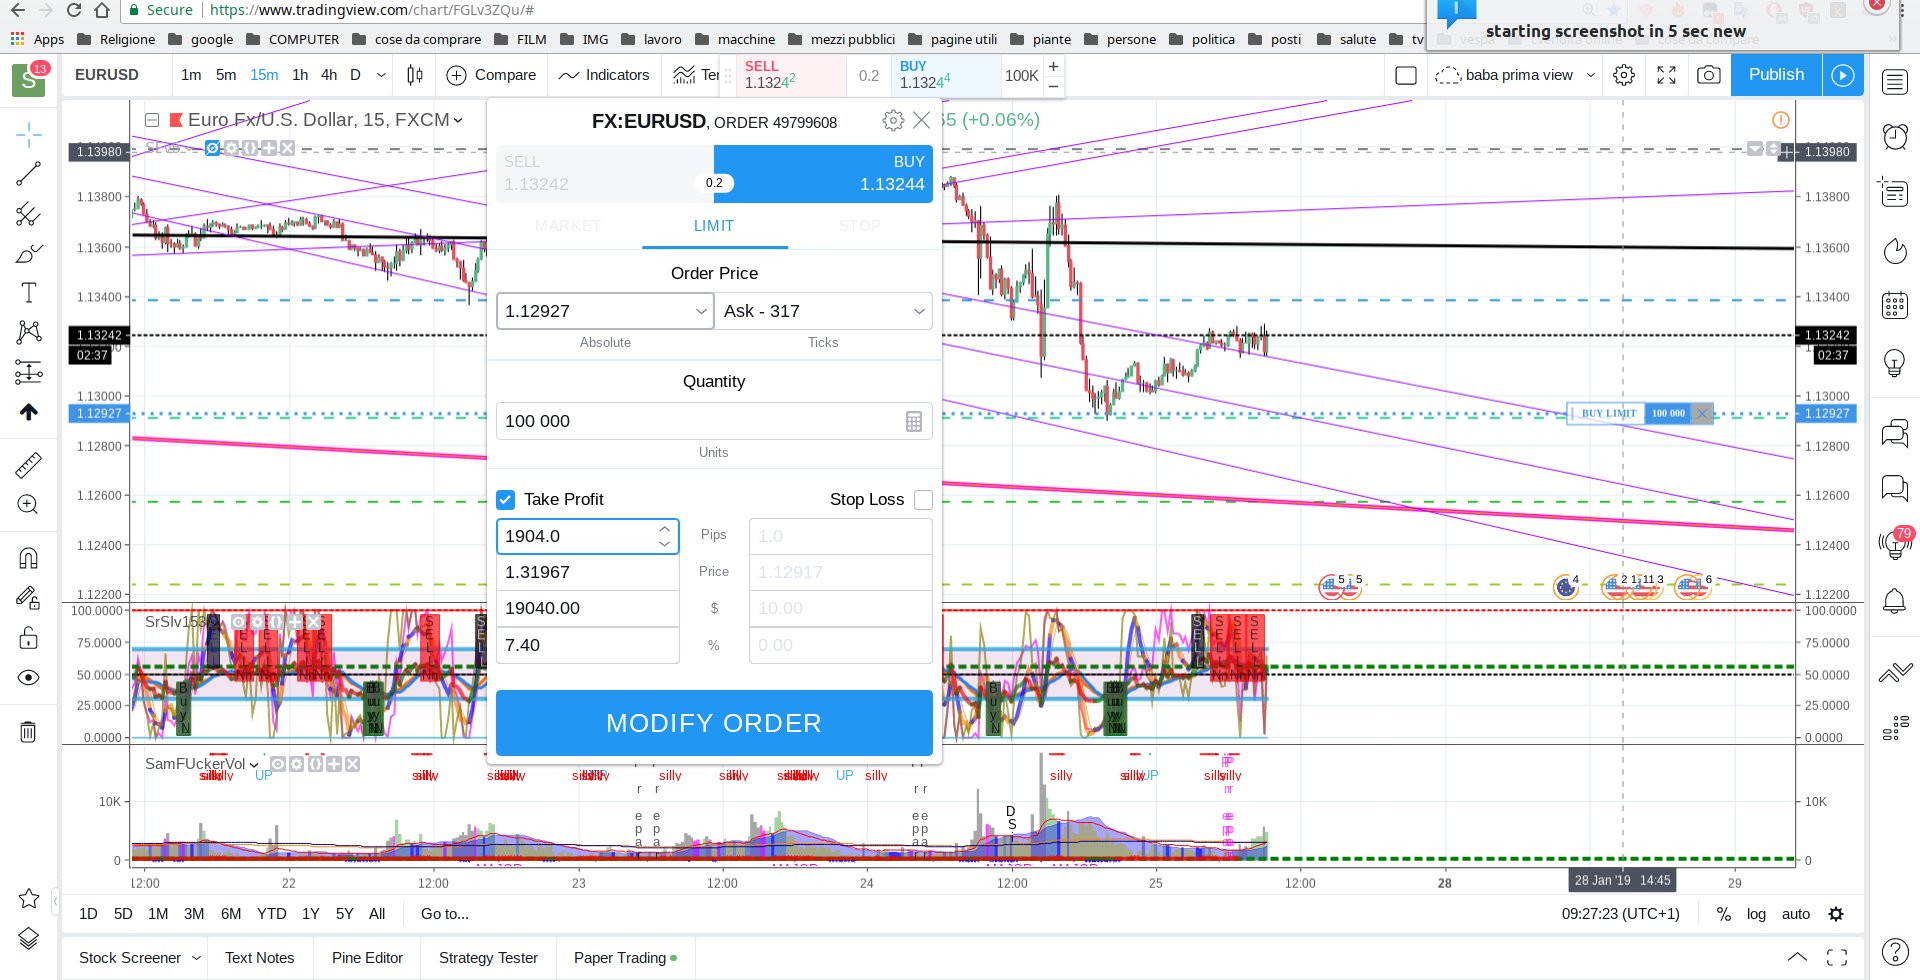The height and width of the screenshot is (980, 1920).
Task: Expand the timeframe interval dropdown
Action: pos(381,75)
